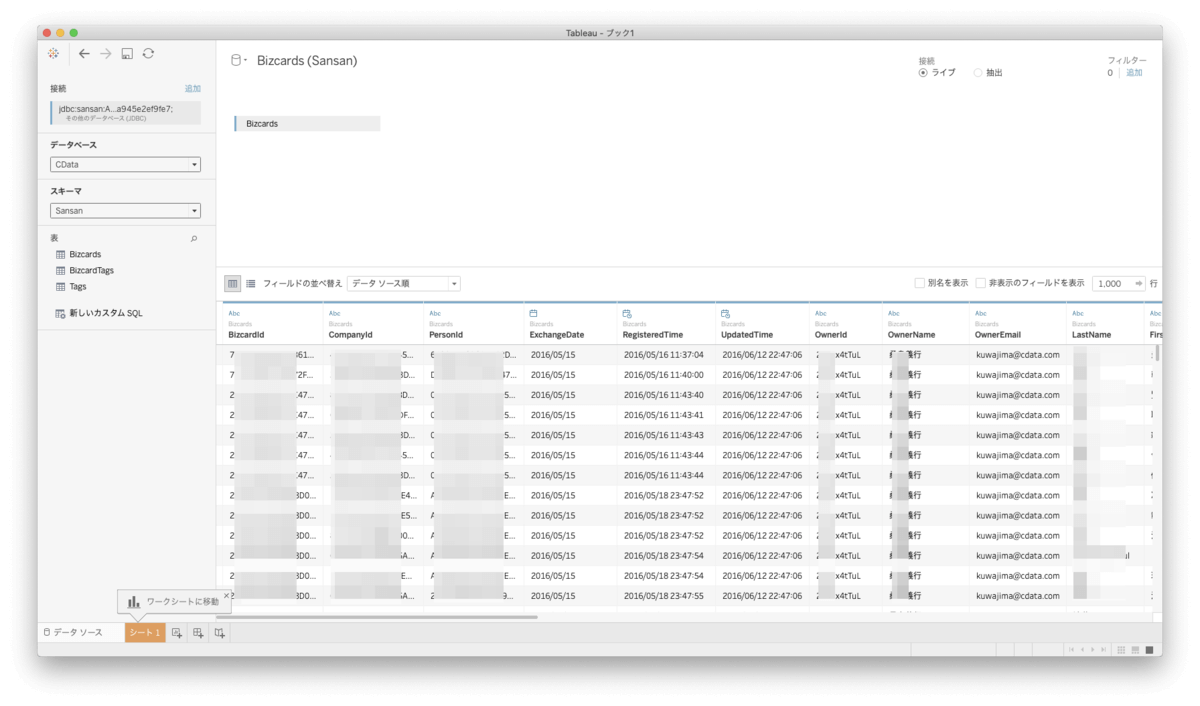This screenshot has width=1200, height=706.
Task: Switch to preview data grid view
Action: point(233,284)
